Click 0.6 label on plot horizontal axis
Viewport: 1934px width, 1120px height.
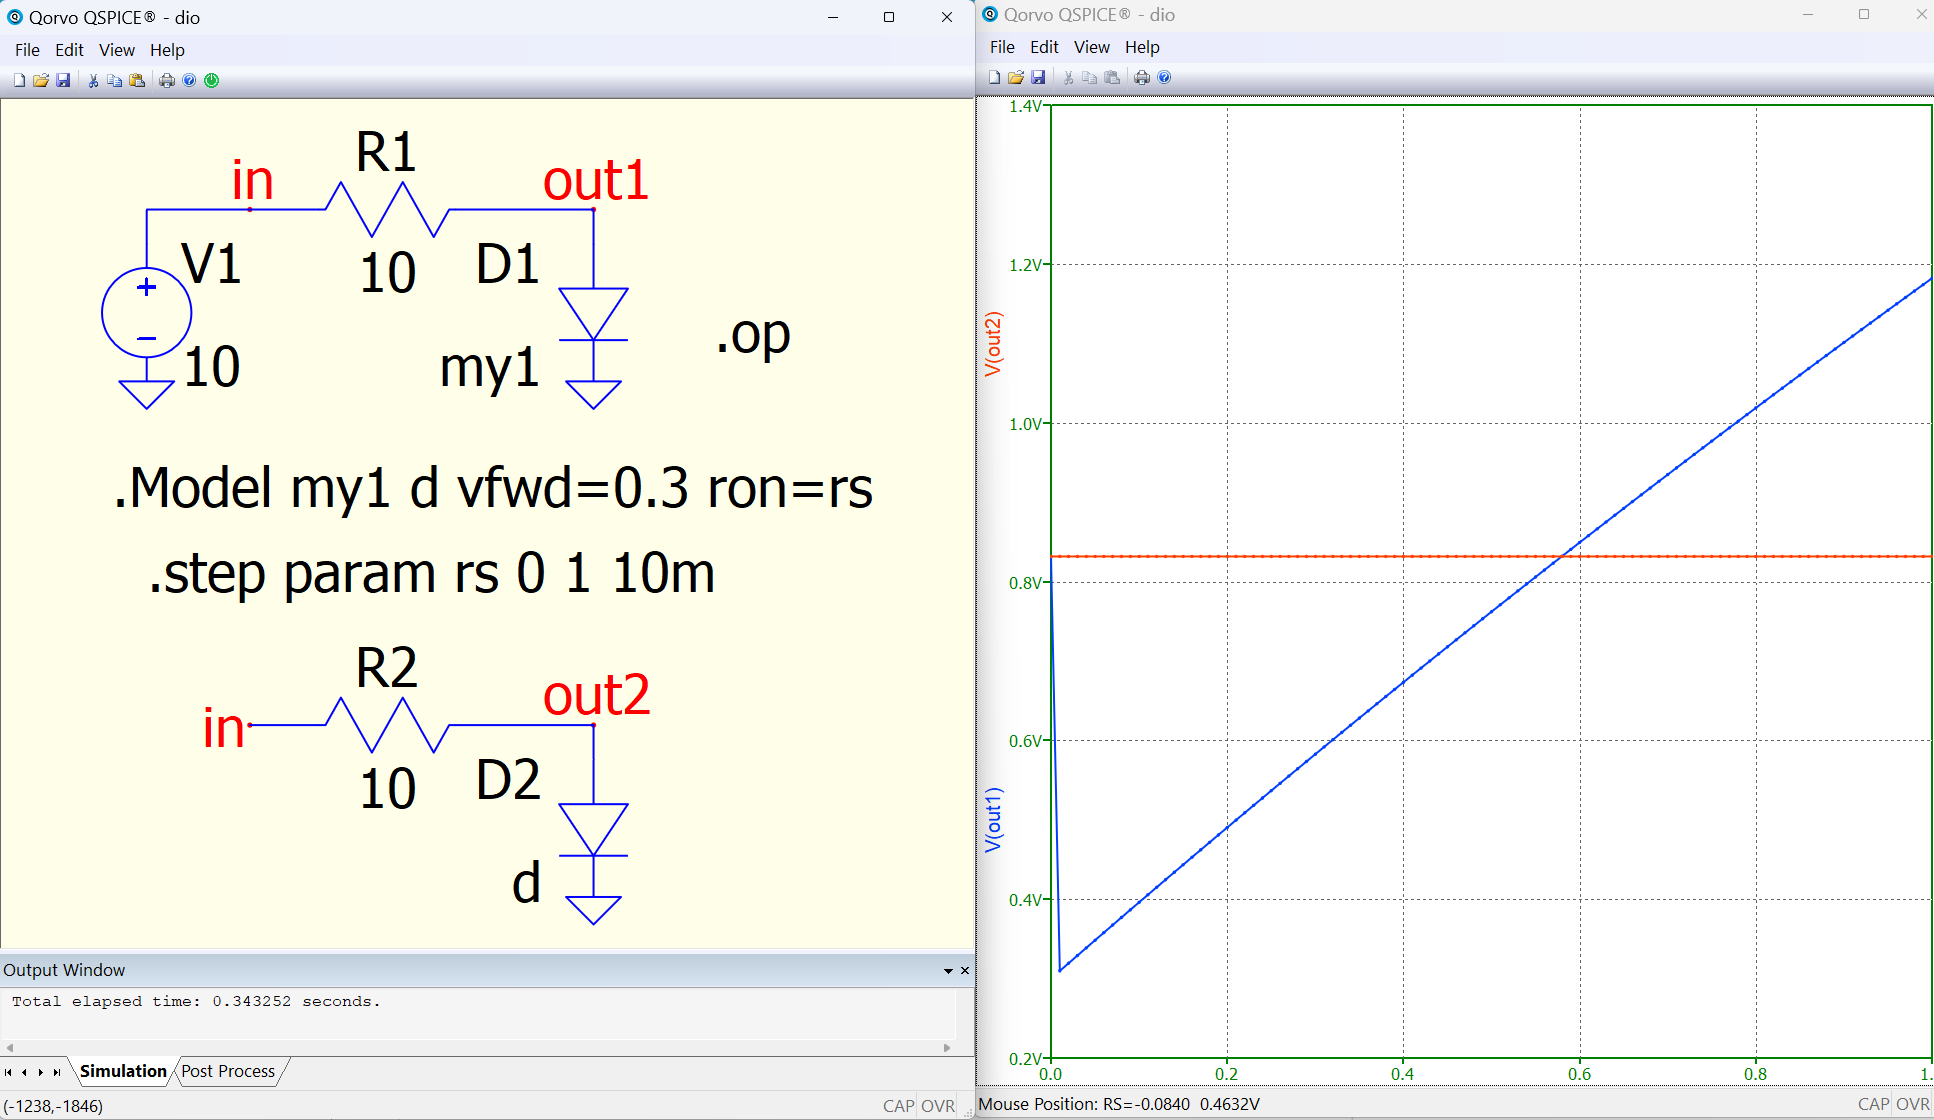1579,1074
